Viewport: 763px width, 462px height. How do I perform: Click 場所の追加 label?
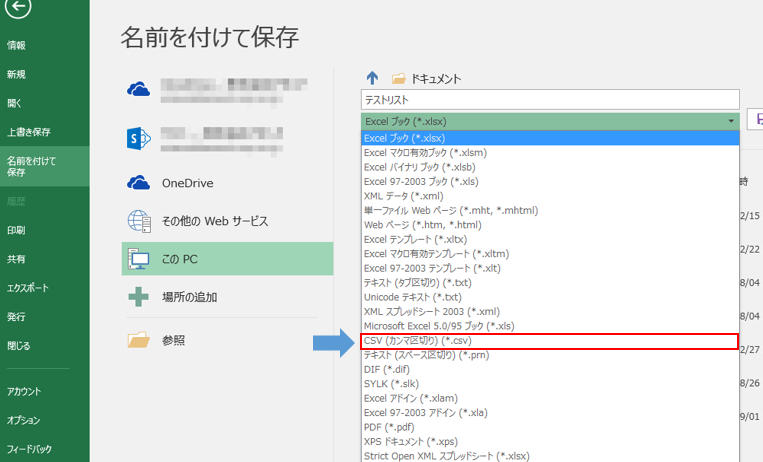[189, 297]
